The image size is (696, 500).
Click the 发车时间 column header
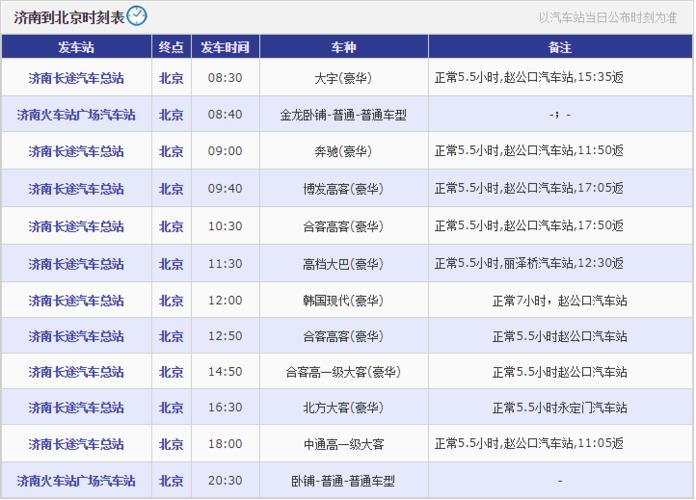225,47
